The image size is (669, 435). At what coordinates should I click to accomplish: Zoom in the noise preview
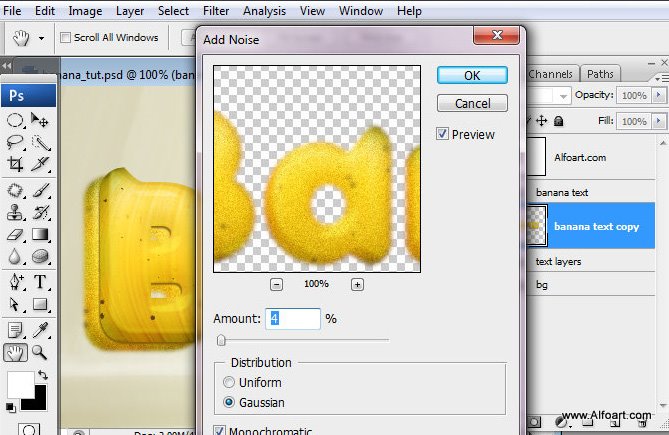(x=358, y=284)
